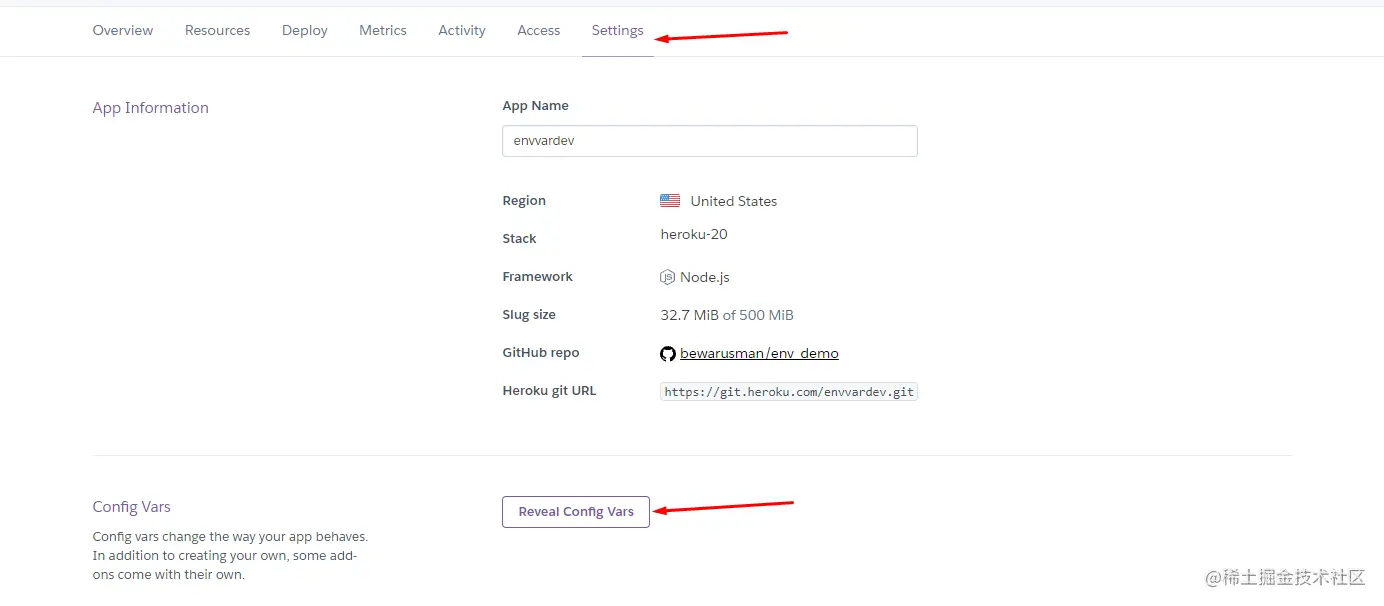The height and width of the screenshot is (606, 1384).
Task: Select the Settings tab
Action: coord(618,31)
